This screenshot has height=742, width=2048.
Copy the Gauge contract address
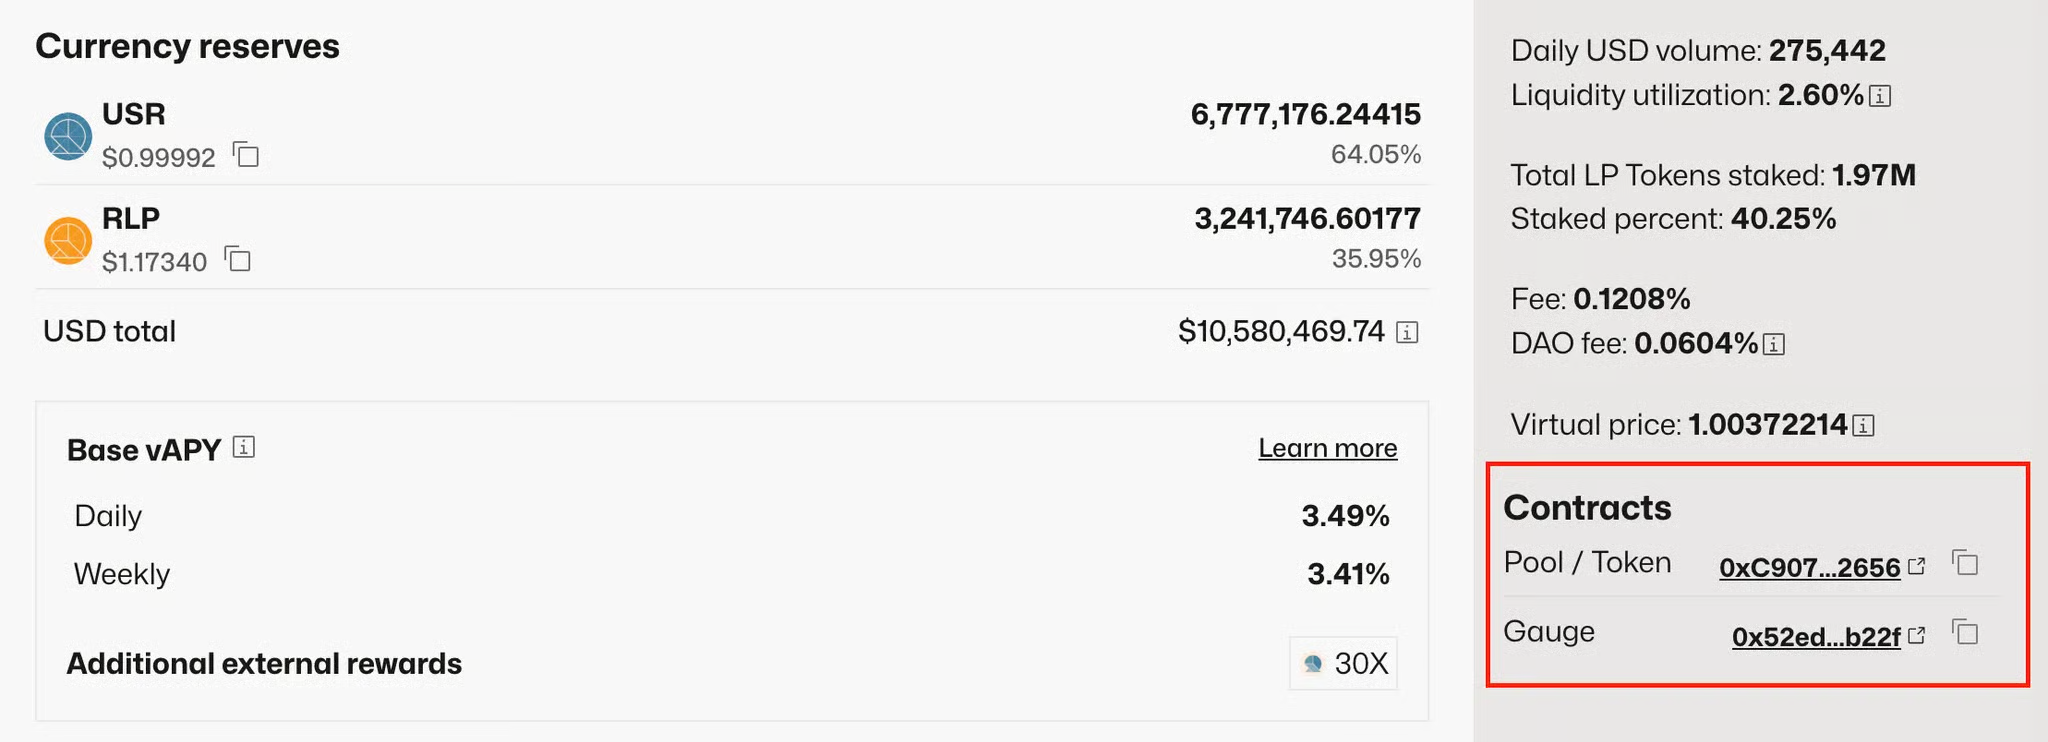pos(1966,633)
